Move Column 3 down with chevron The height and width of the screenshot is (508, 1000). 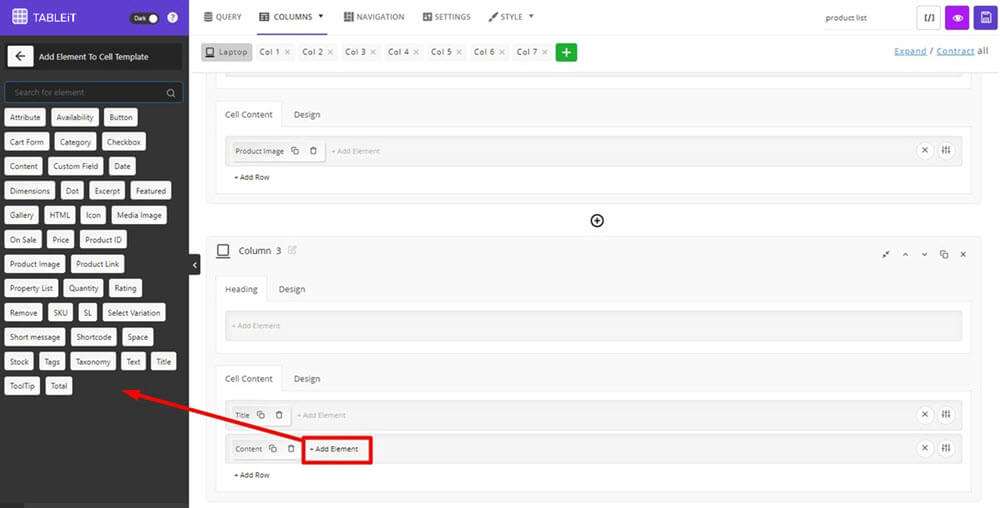tap(924, 254)
